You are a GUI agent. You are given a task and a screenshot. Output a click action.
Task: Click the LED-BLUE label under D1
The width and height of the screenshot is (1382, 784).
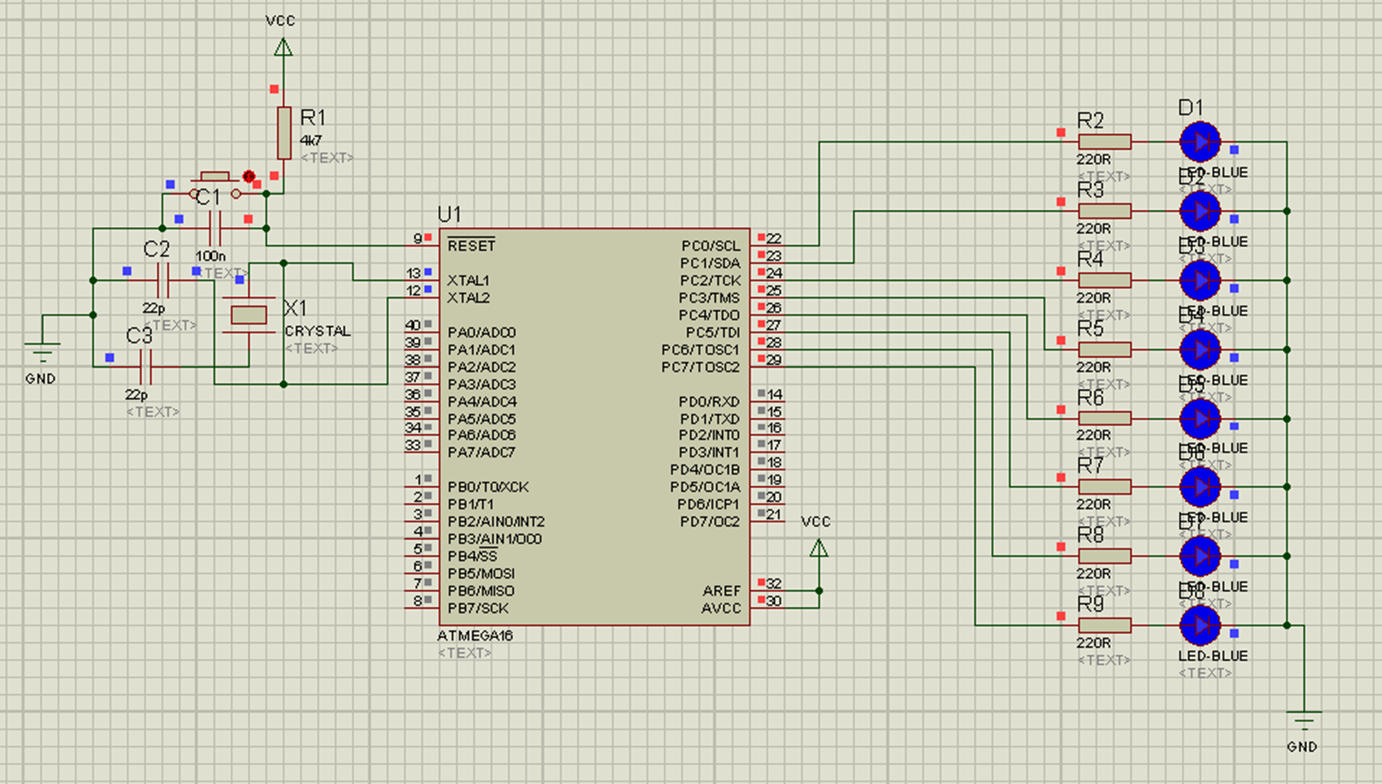pos(1215,171)
